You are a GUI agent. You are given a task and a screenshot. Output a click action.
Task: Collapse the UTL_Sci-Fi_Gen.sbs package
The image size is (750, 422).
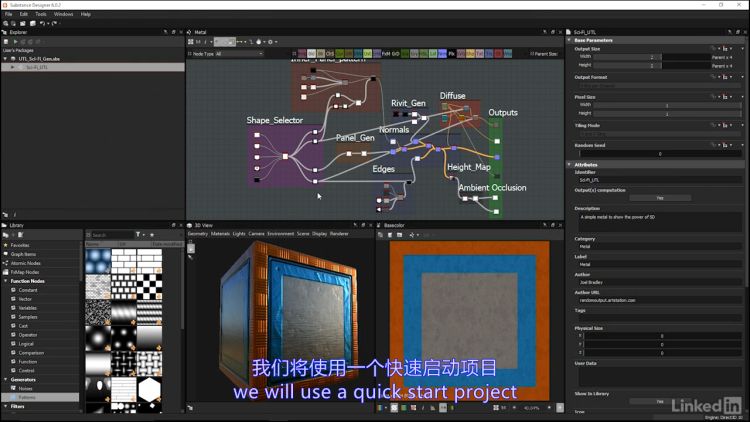6,59
